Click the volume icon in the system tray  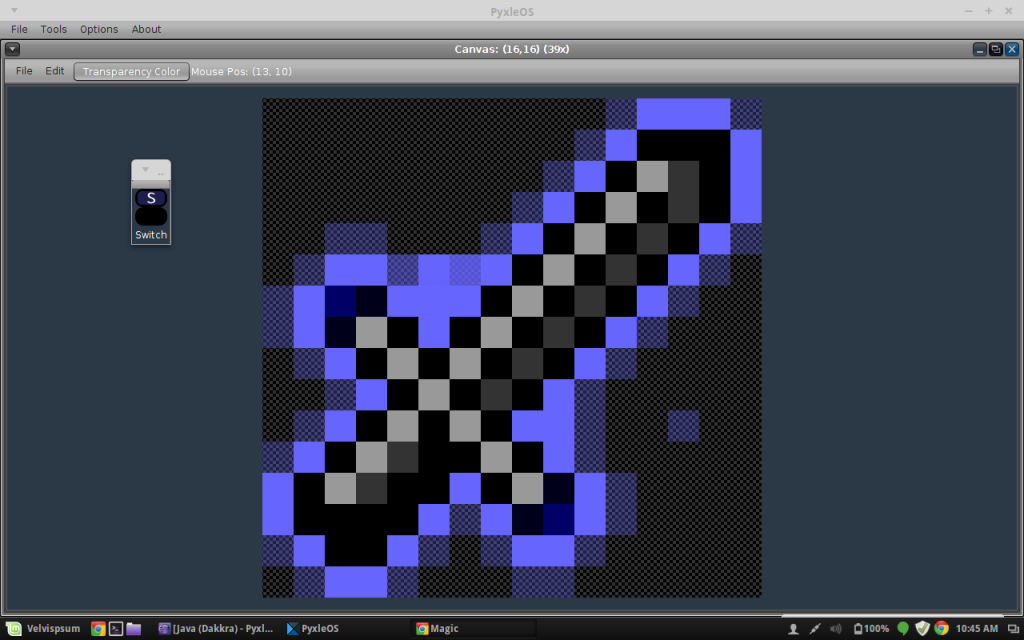coord(837,628)
